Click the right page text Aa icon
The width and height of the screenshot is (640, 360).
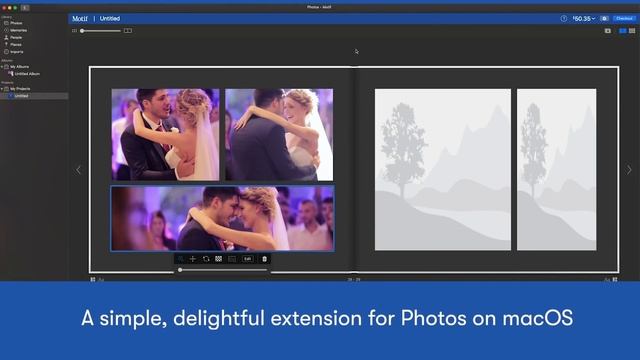pyautogui.click(x=607, y=280)
